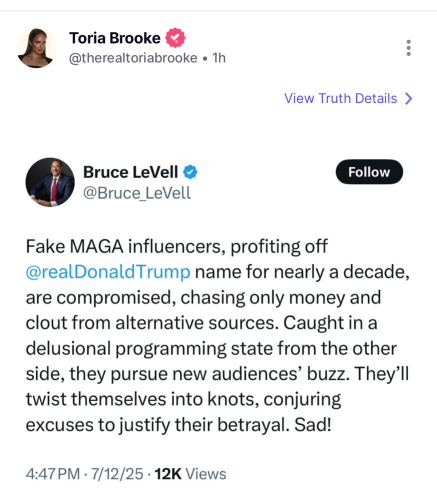Click the Bruce LeVell display name
This screenshot has height=500, width=437.
click(131, 172)
